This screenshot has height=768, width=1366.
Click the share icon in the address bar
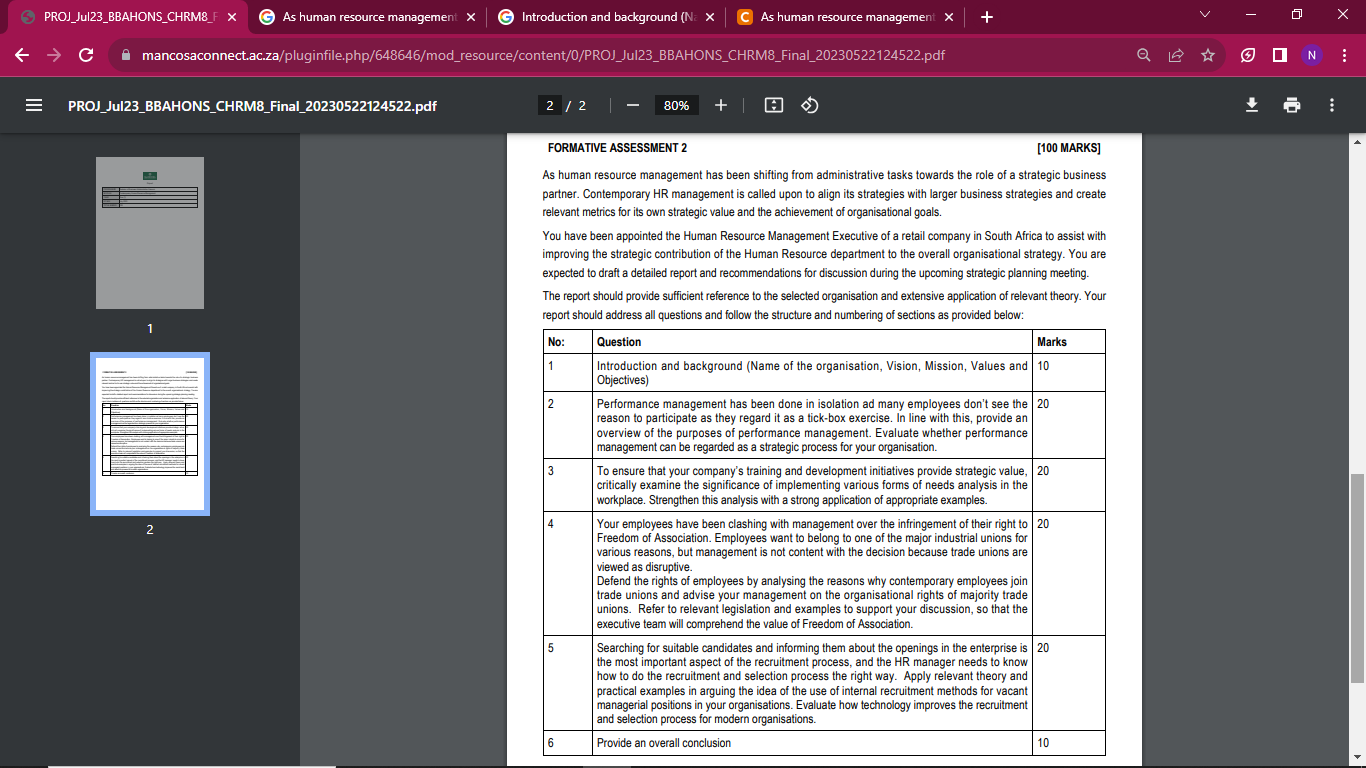pos(1174,57)
